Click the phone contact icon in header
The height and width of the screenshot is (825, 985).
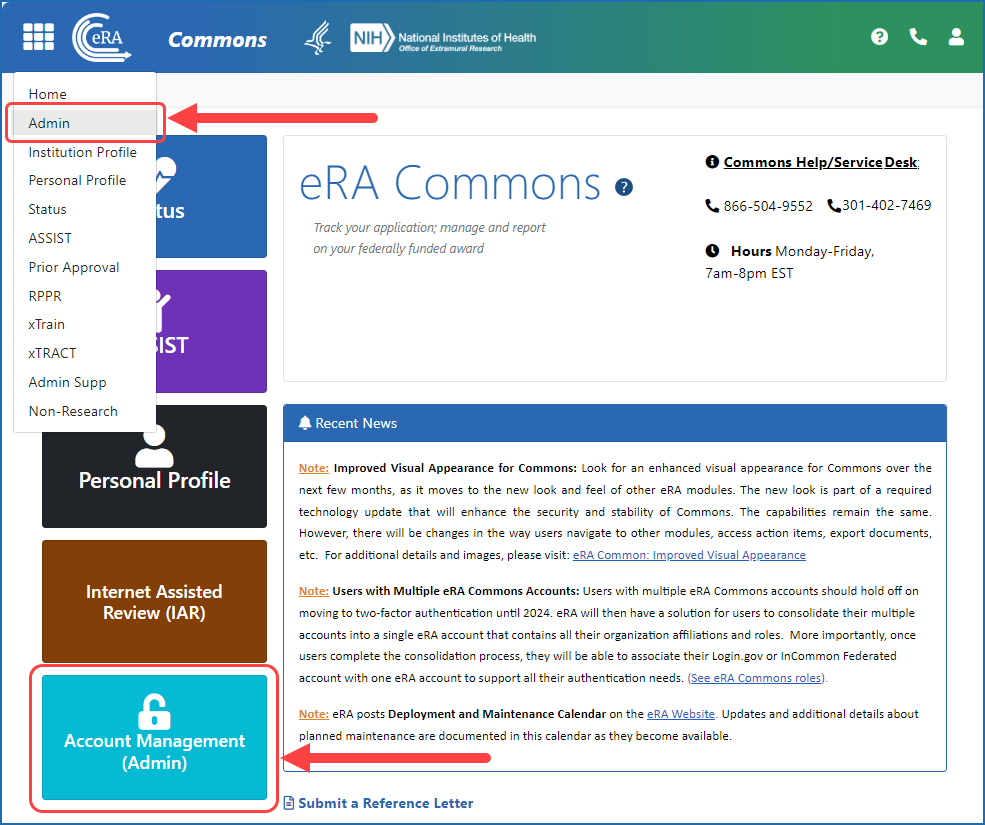coord(918,37)
